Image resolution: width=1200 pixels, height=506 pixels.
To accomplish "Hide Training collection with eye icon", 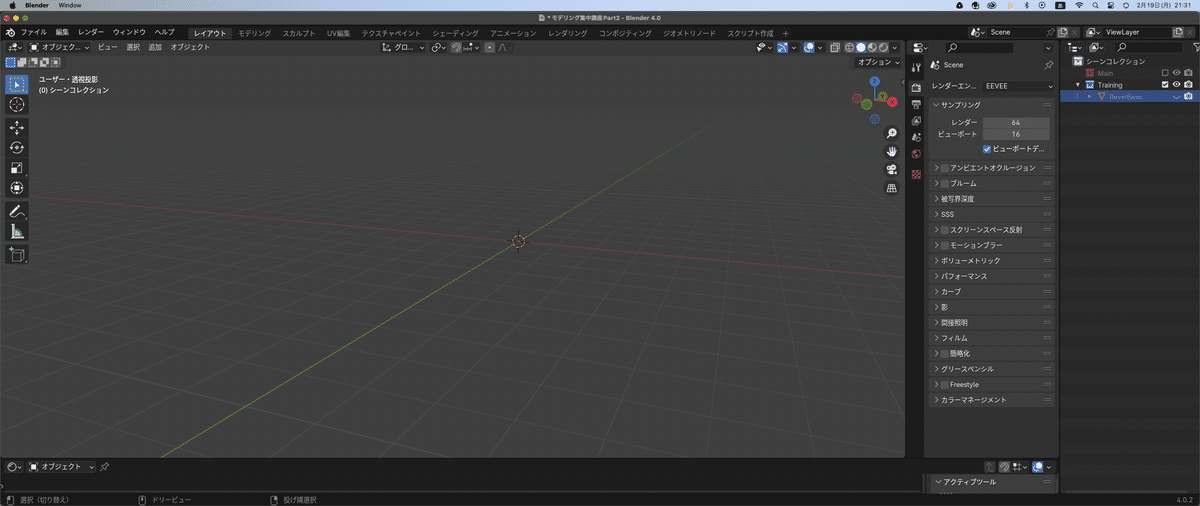I will 1176,85.
